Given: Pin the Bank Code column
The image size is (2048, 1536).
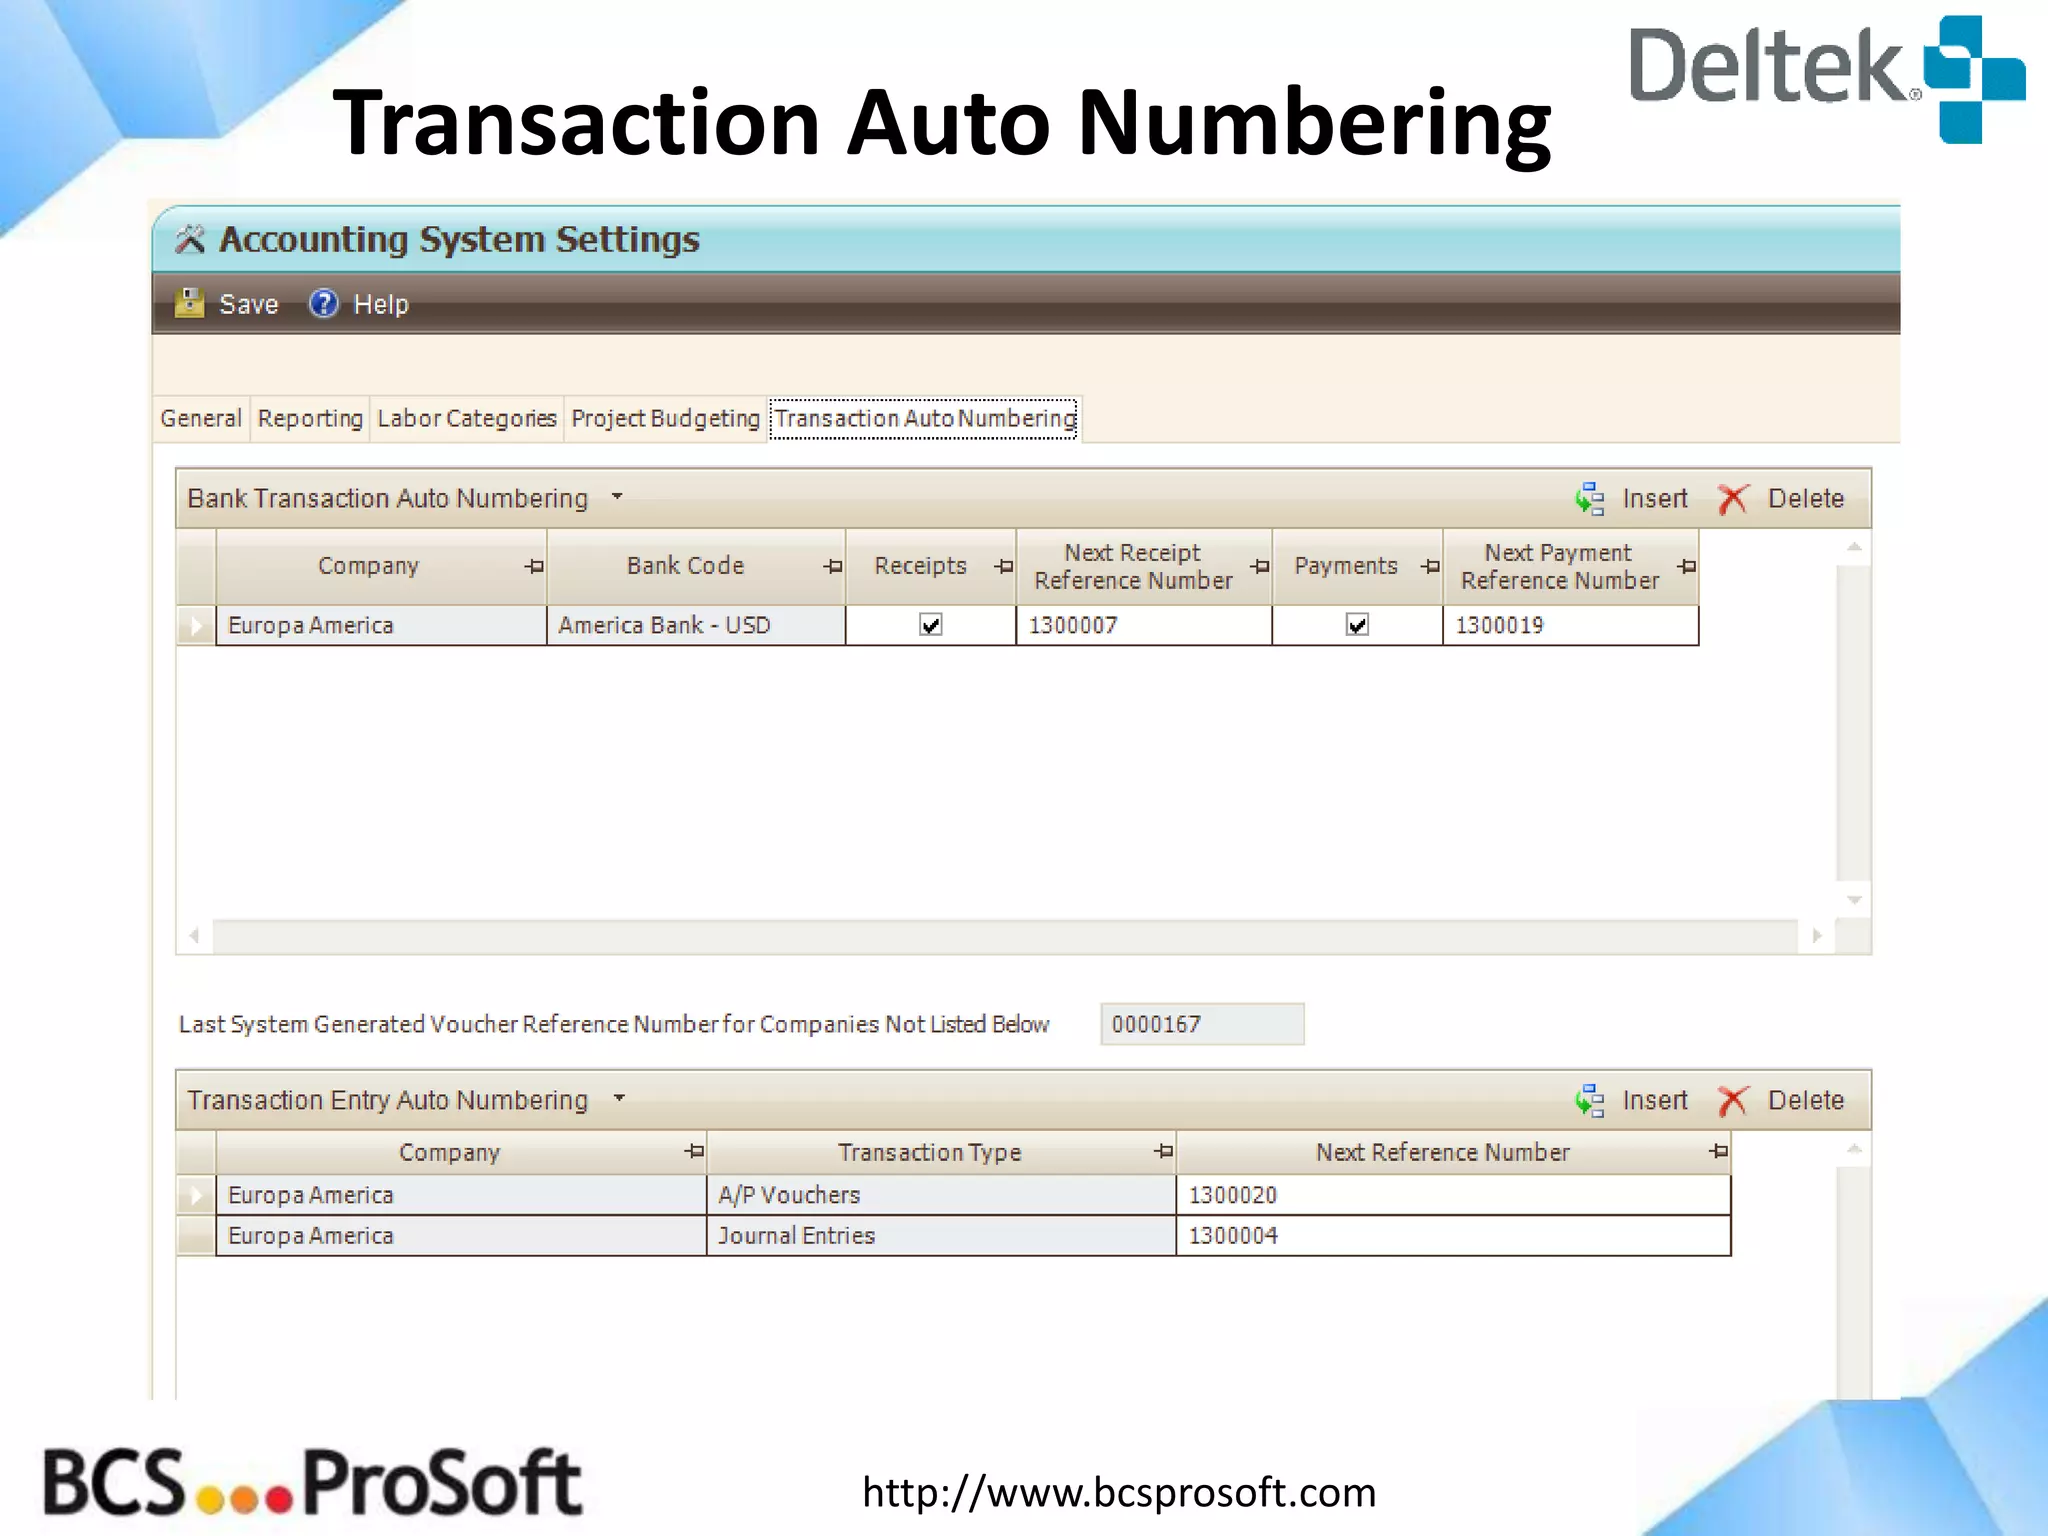Looking at the screenshot, I should coord(833,567).
